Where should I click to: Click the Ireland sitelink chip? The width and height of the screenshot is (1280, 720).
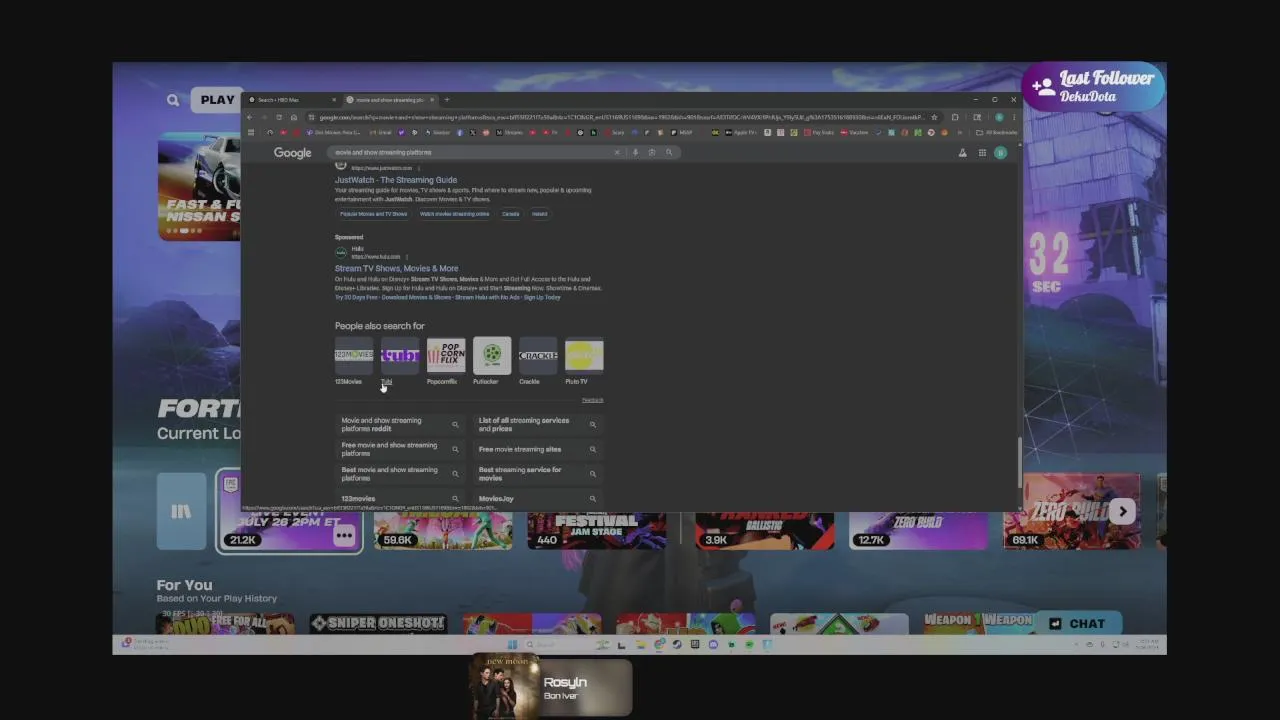[x=540, y=214]
